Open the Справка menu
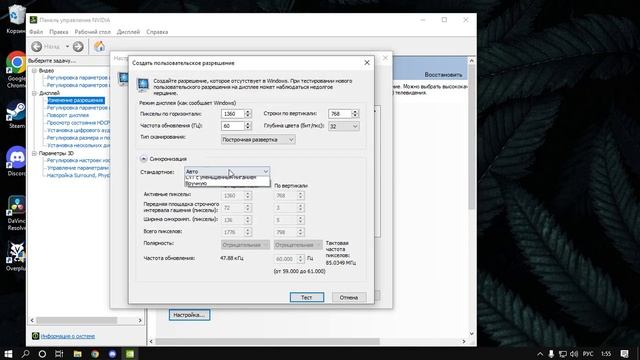The height and width of the screenshot is (360, 640). (157, 32)
